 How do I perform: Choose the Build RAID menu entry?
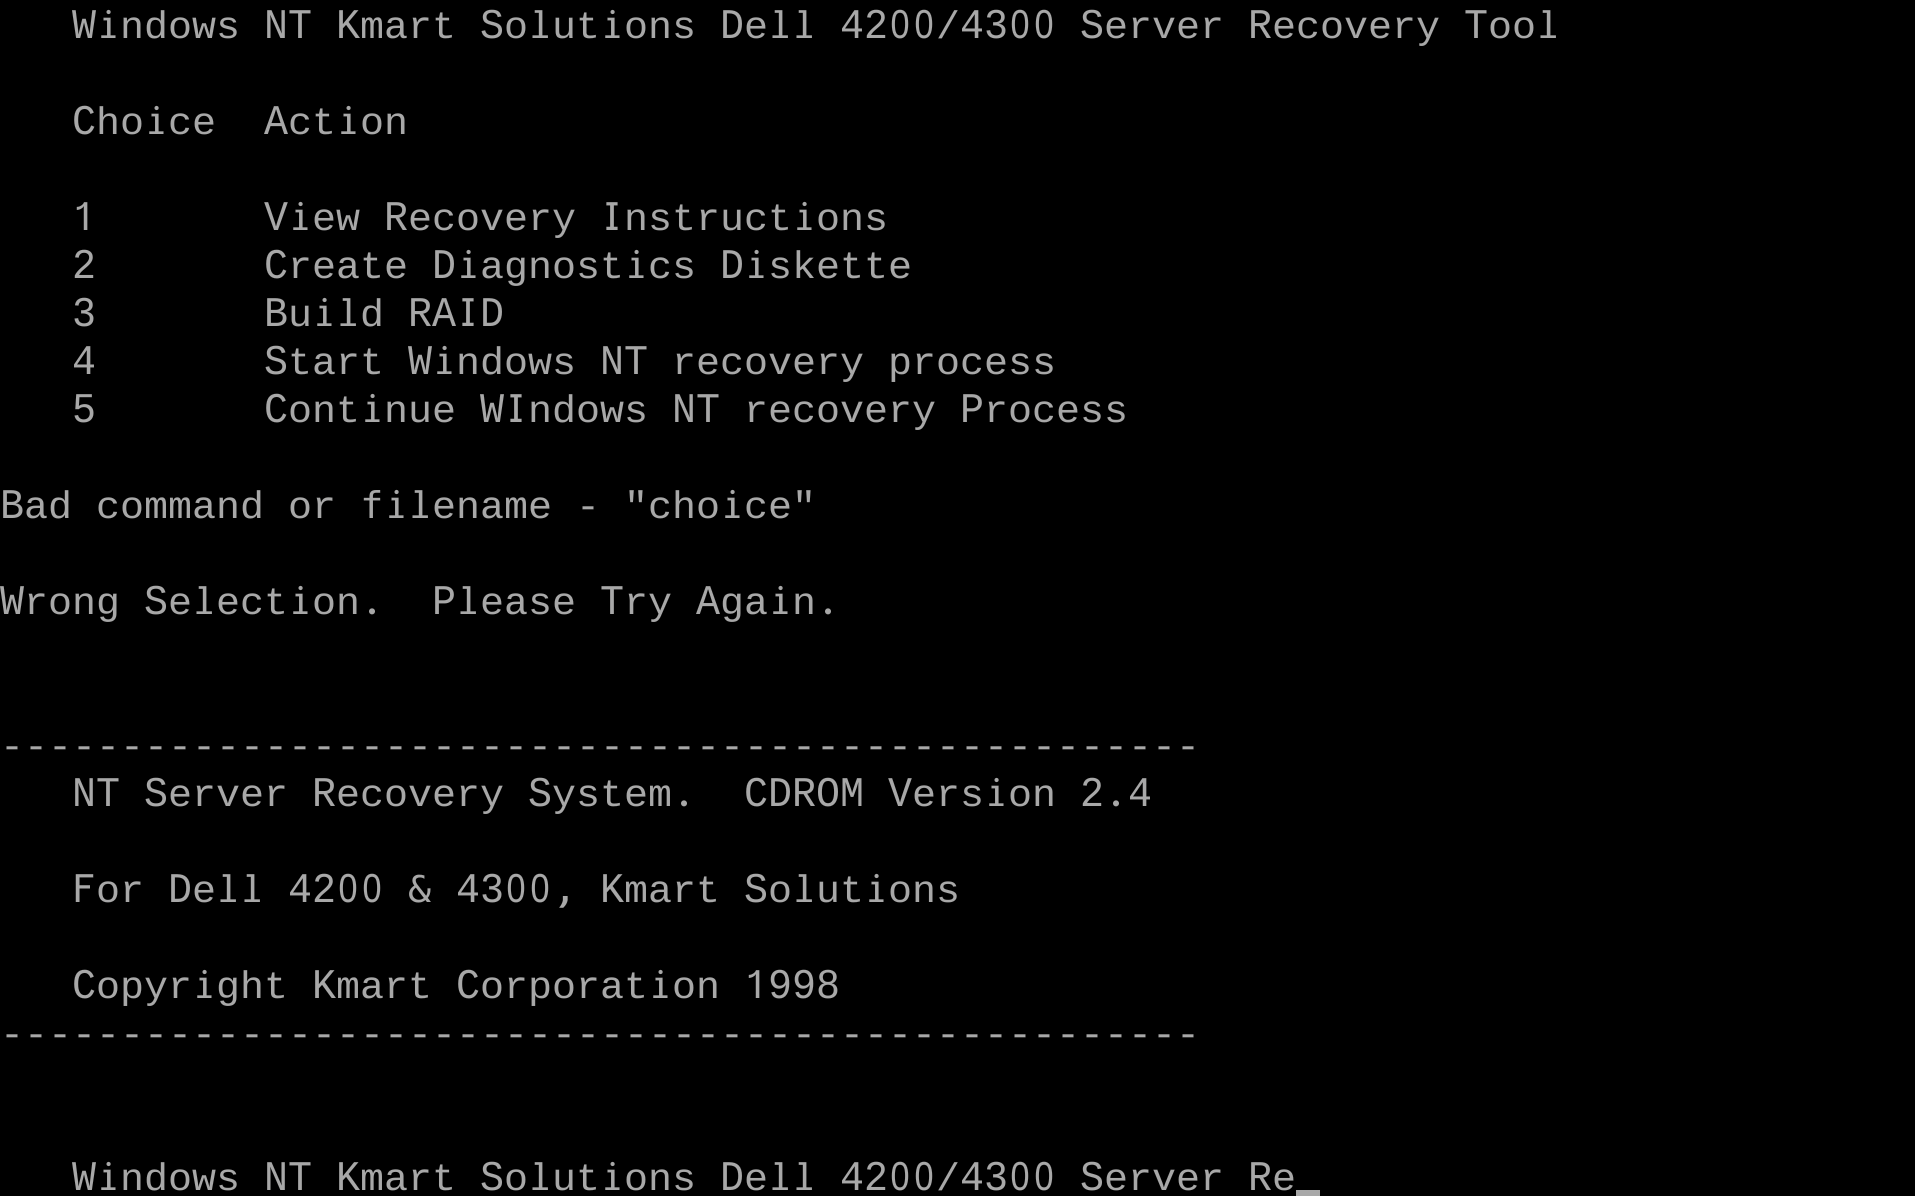[x=383, y=314]
